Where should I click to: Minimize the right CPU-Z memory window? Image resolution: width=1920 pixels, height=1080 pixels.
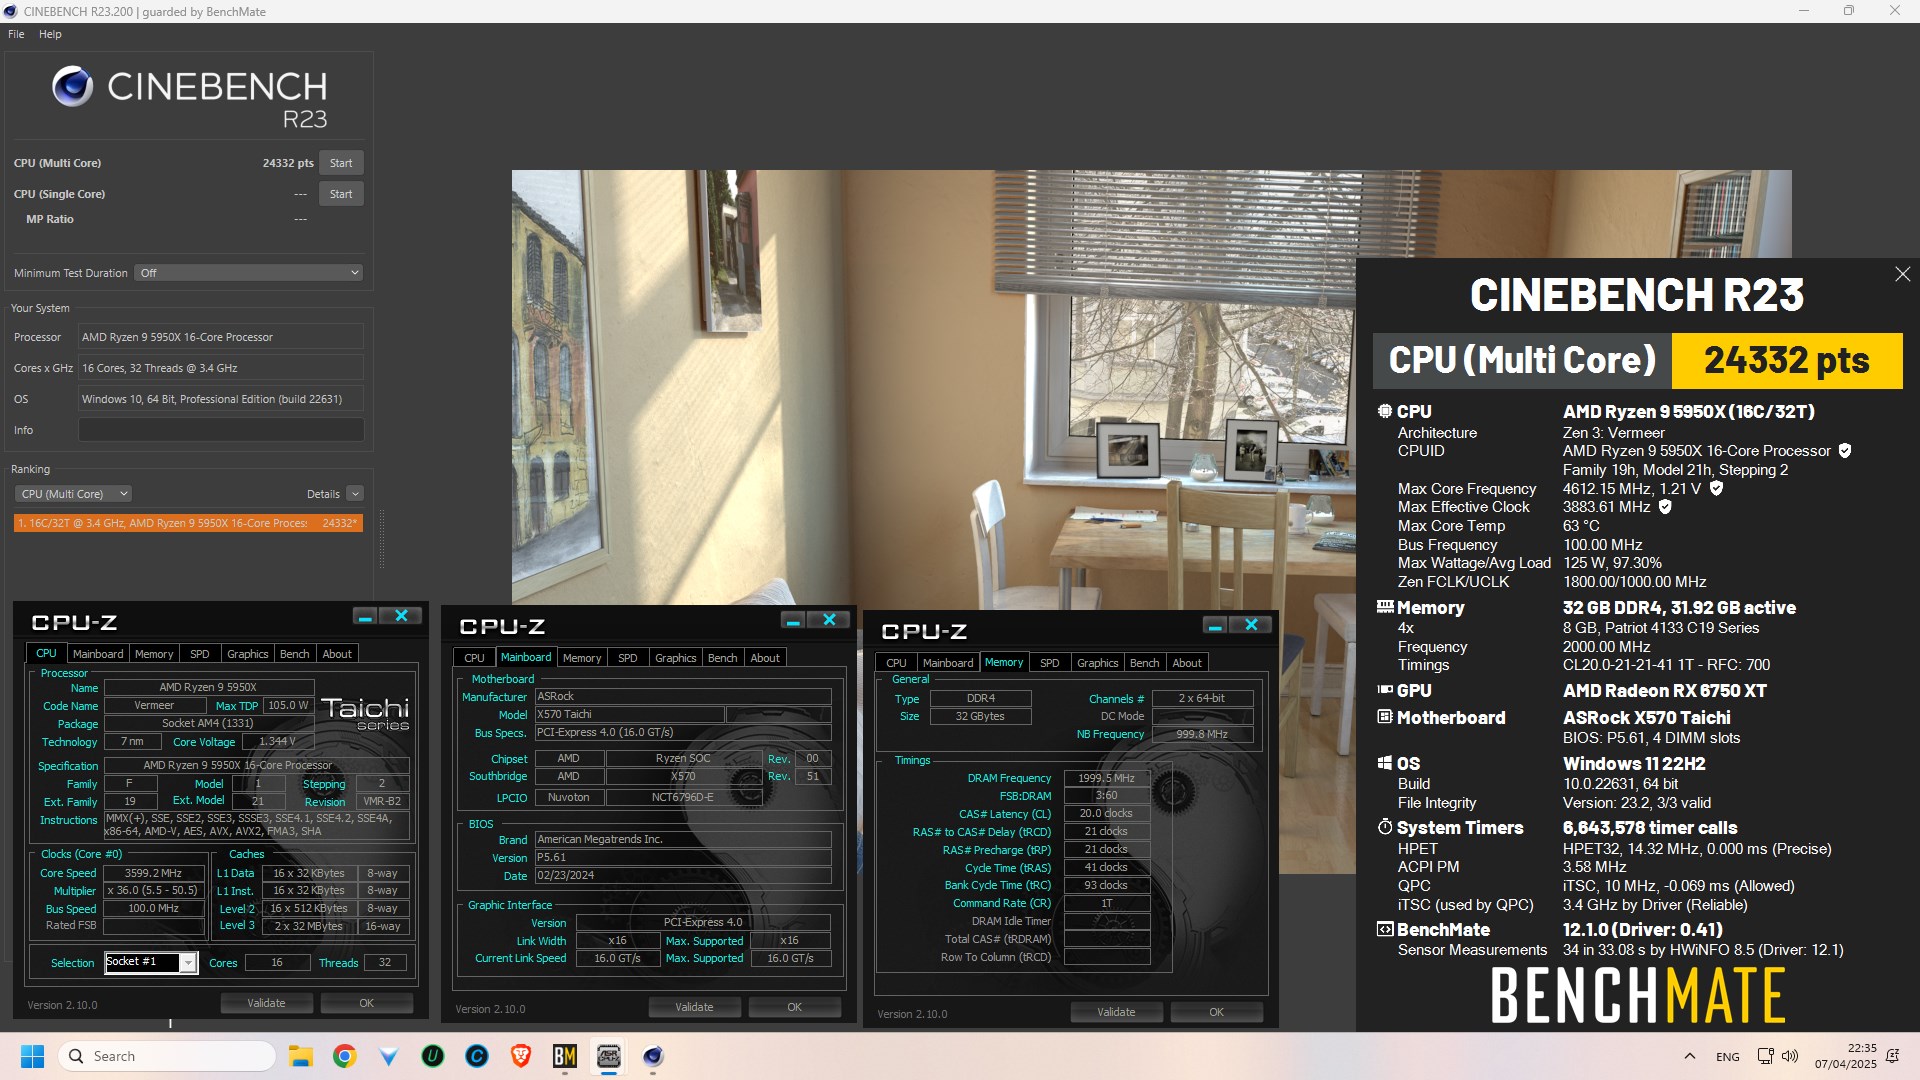1215,626
